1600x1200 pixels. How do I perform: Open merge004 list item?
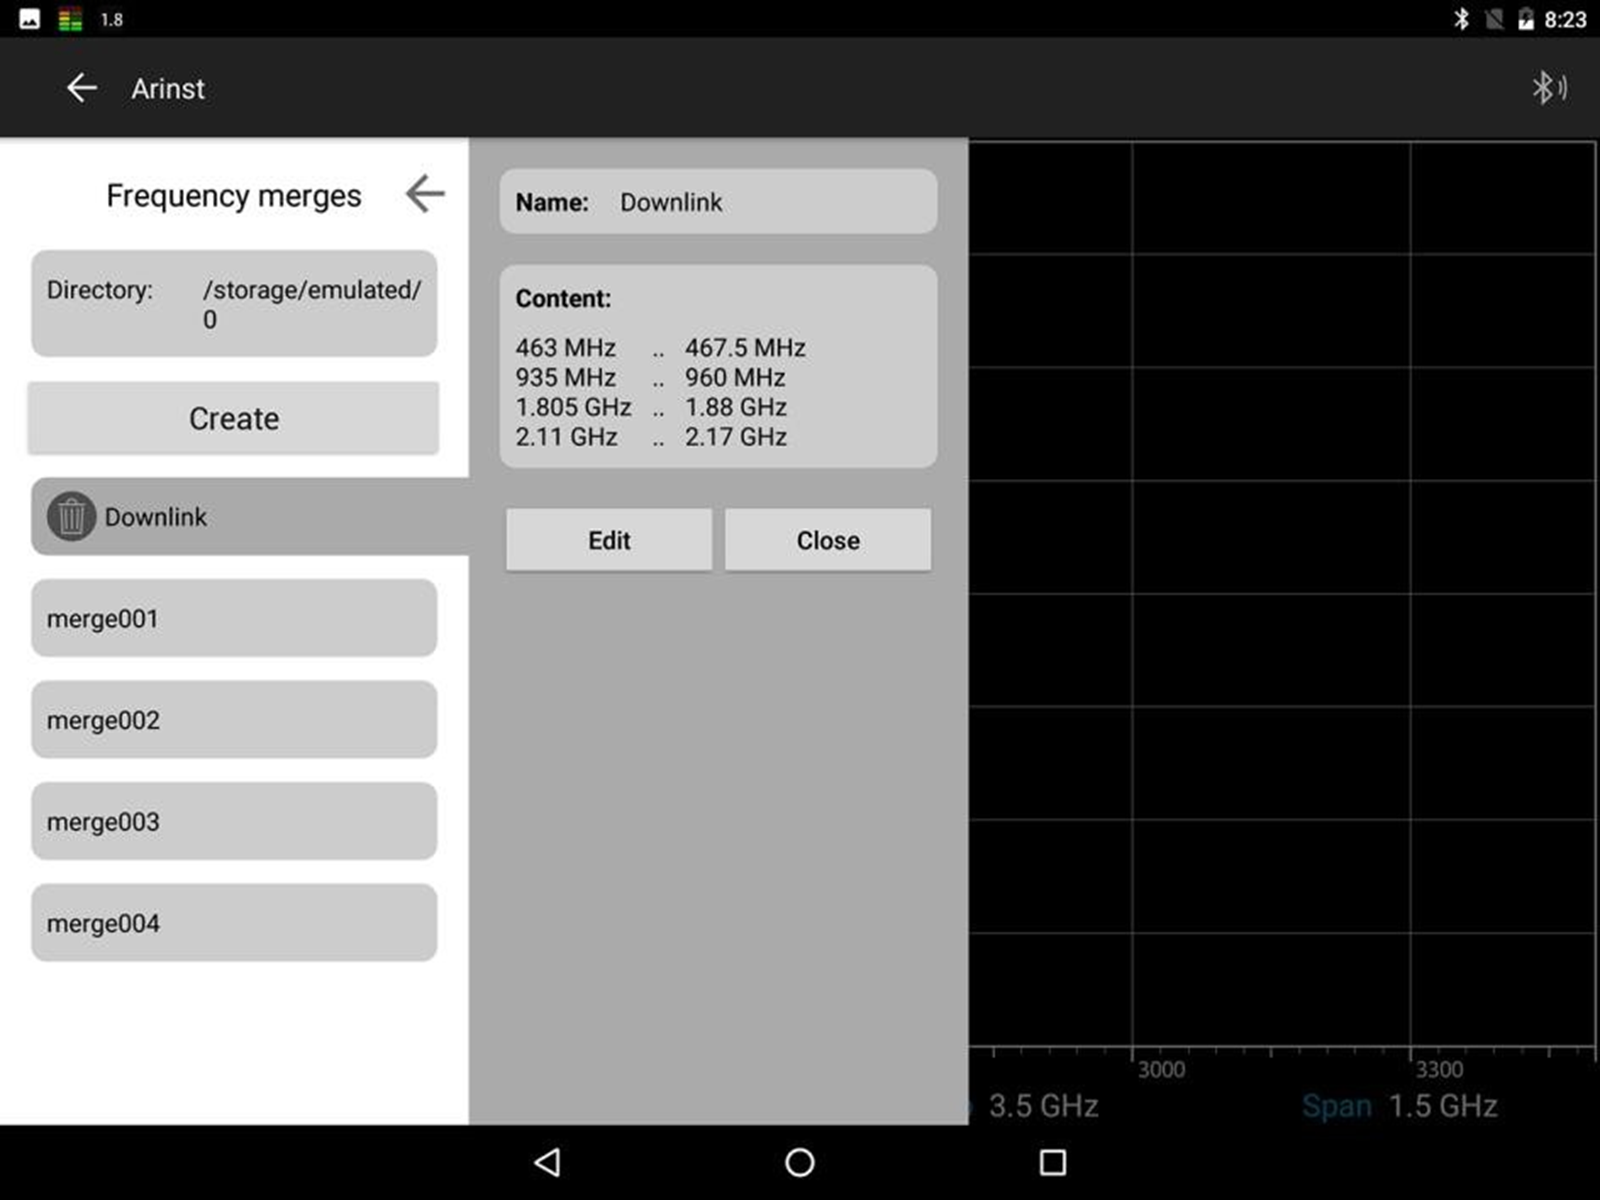tap(233, 923)
